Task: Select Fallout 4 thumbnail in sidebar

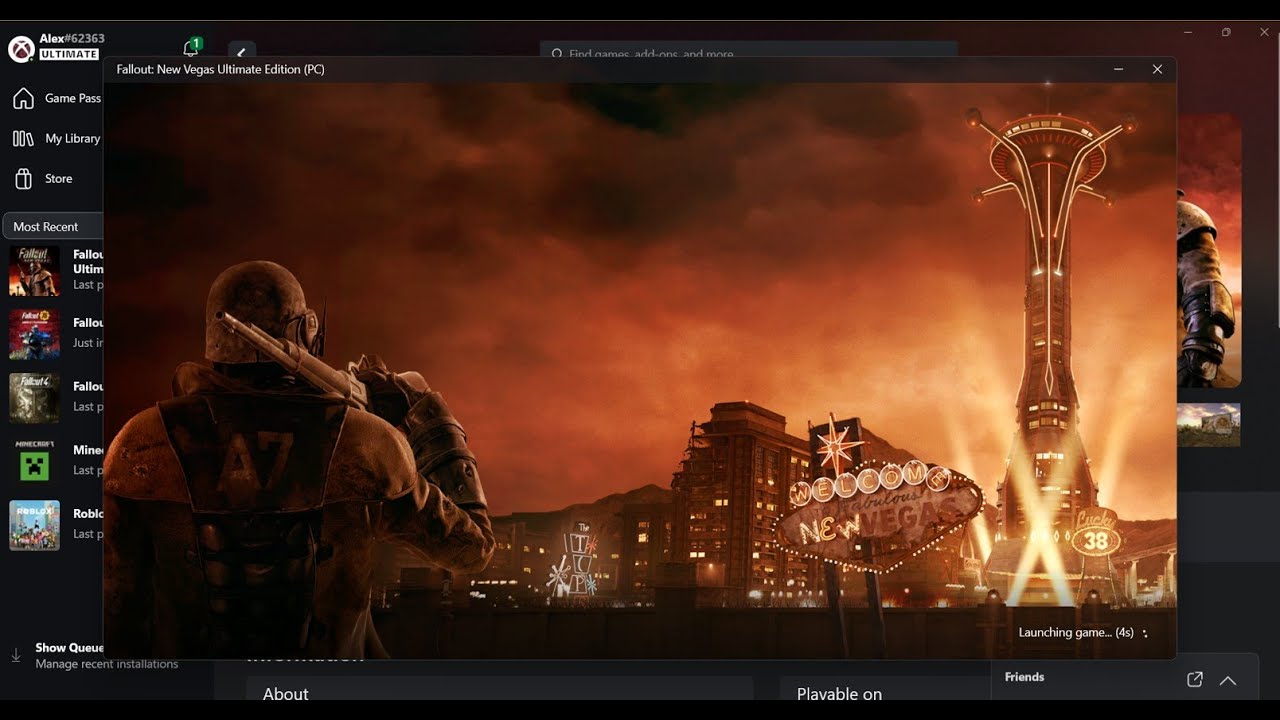Action: click(x=34, y=398)
